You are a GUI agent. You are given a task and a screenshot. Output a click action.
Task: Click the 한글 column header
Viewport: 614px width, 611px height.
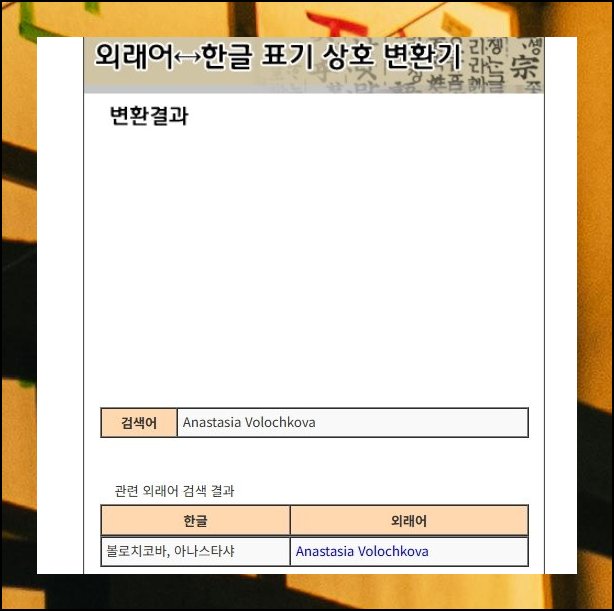coord(195,521)
